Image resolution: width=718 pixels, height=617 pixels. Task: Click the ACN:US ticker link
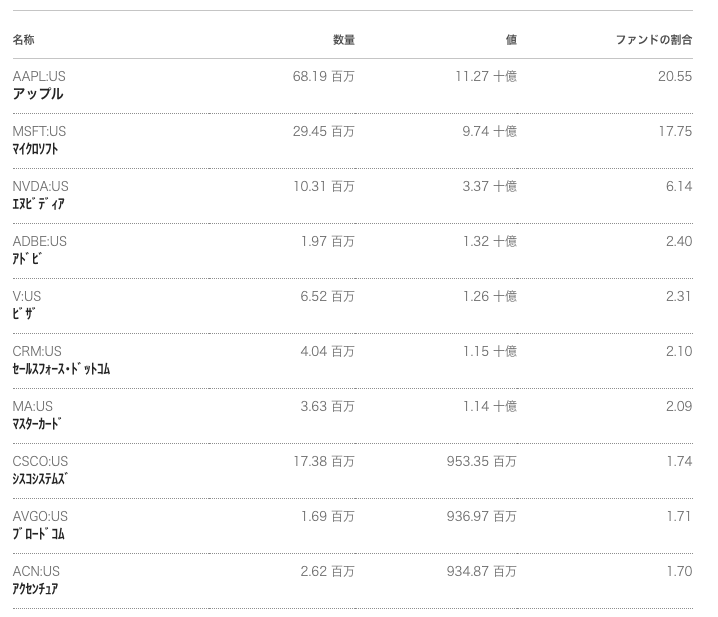tap(36, 571)
